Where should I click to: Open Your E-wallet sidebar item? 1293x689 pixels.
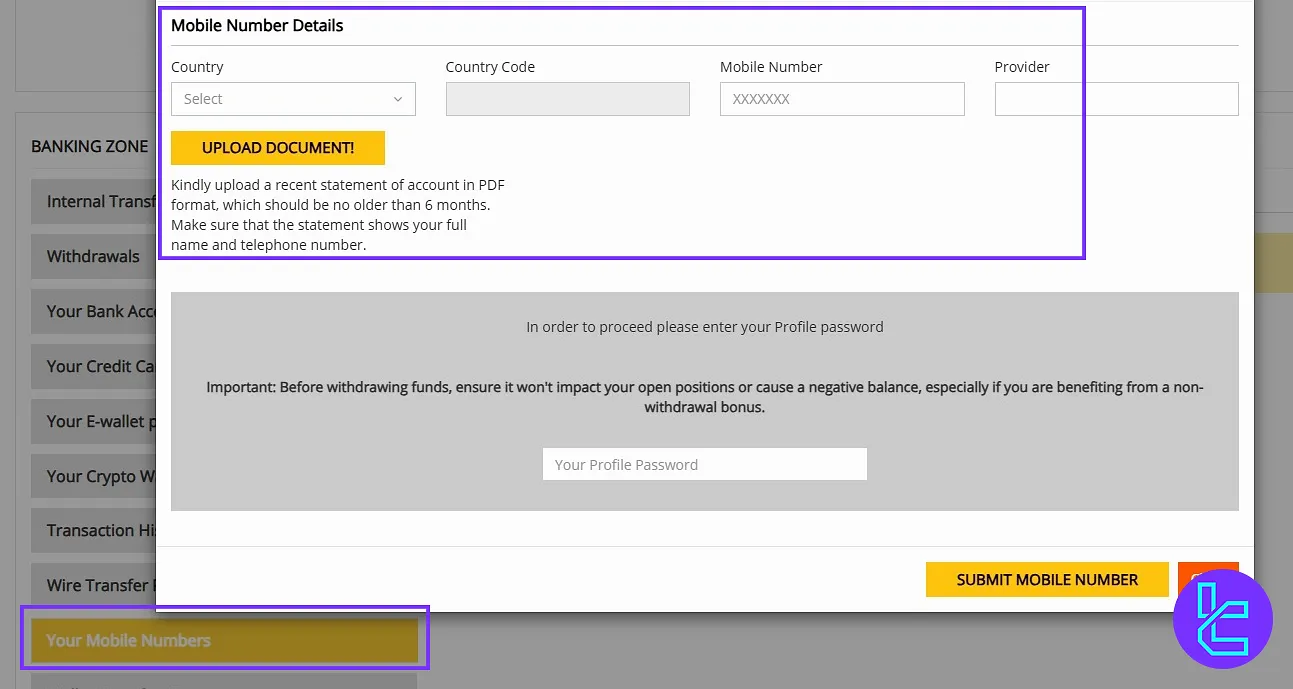[94, 421]
